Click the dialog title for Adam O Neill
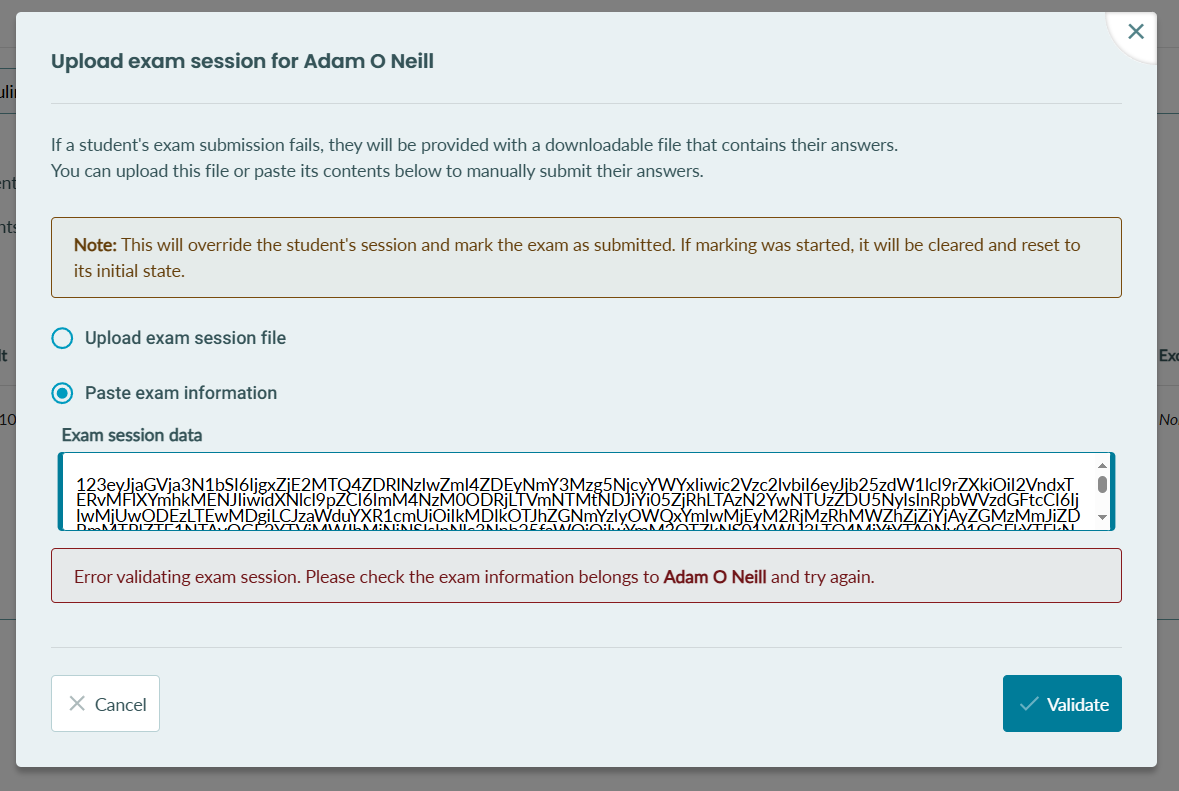Viewport: 1179px width, 791px height. point(242,61)
